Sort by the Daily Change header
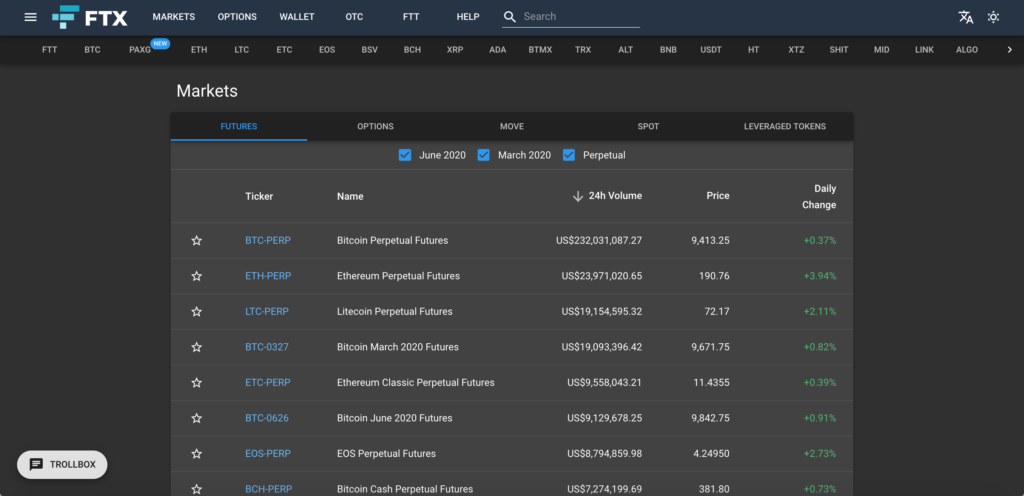Viewport: 1024px width, 496px height. coord(819,196)
